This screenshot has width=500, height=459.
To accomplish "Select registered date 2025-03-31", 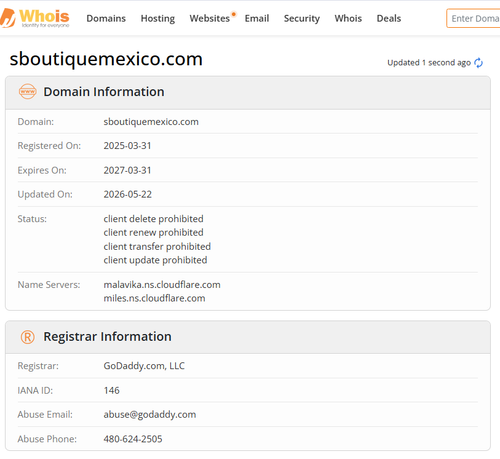I will (x=127, y=146).
